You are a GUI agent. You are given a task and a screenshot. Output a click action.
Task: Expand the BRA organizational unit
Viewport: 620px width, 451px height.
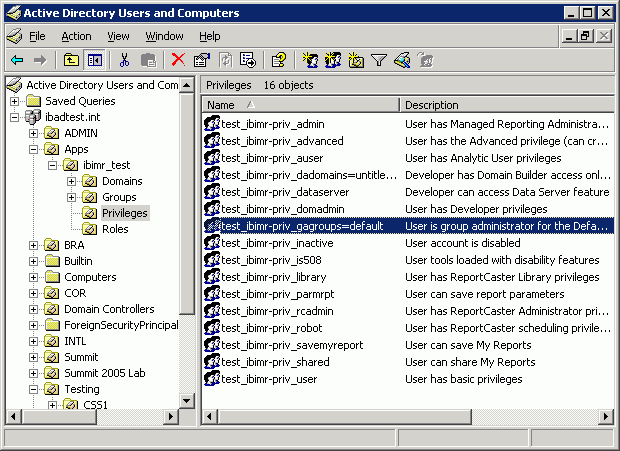click(33, 245)
